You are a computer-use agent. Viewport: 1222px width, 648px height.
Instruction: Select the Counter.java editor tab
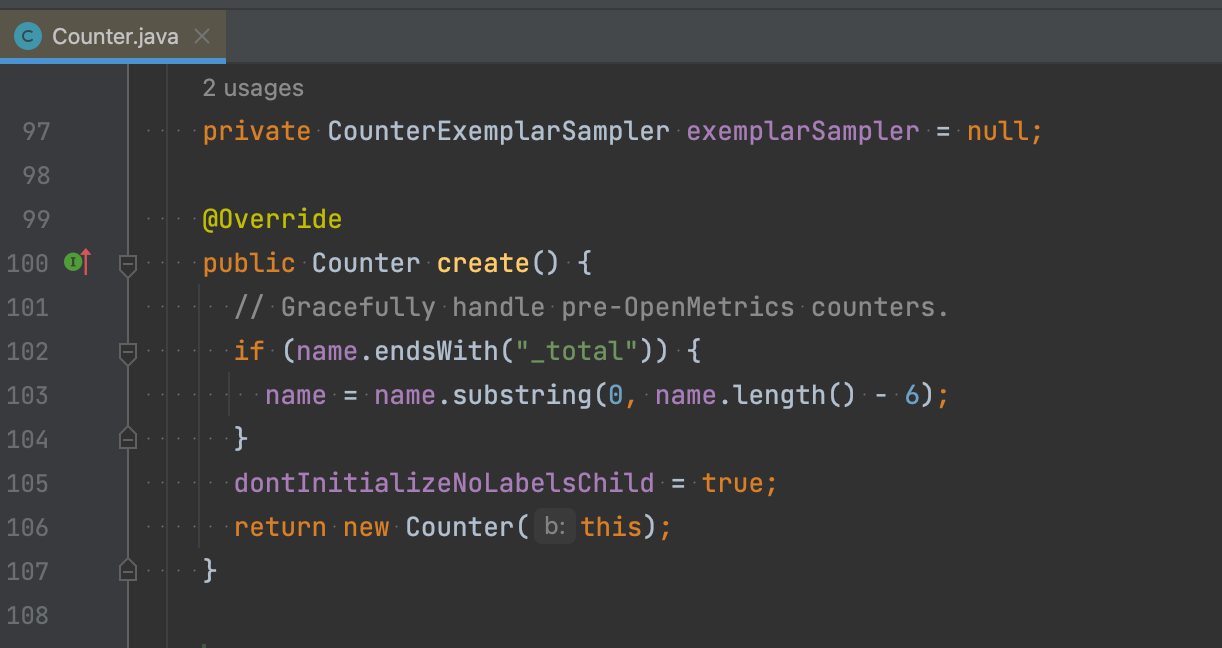coord(113,37)
